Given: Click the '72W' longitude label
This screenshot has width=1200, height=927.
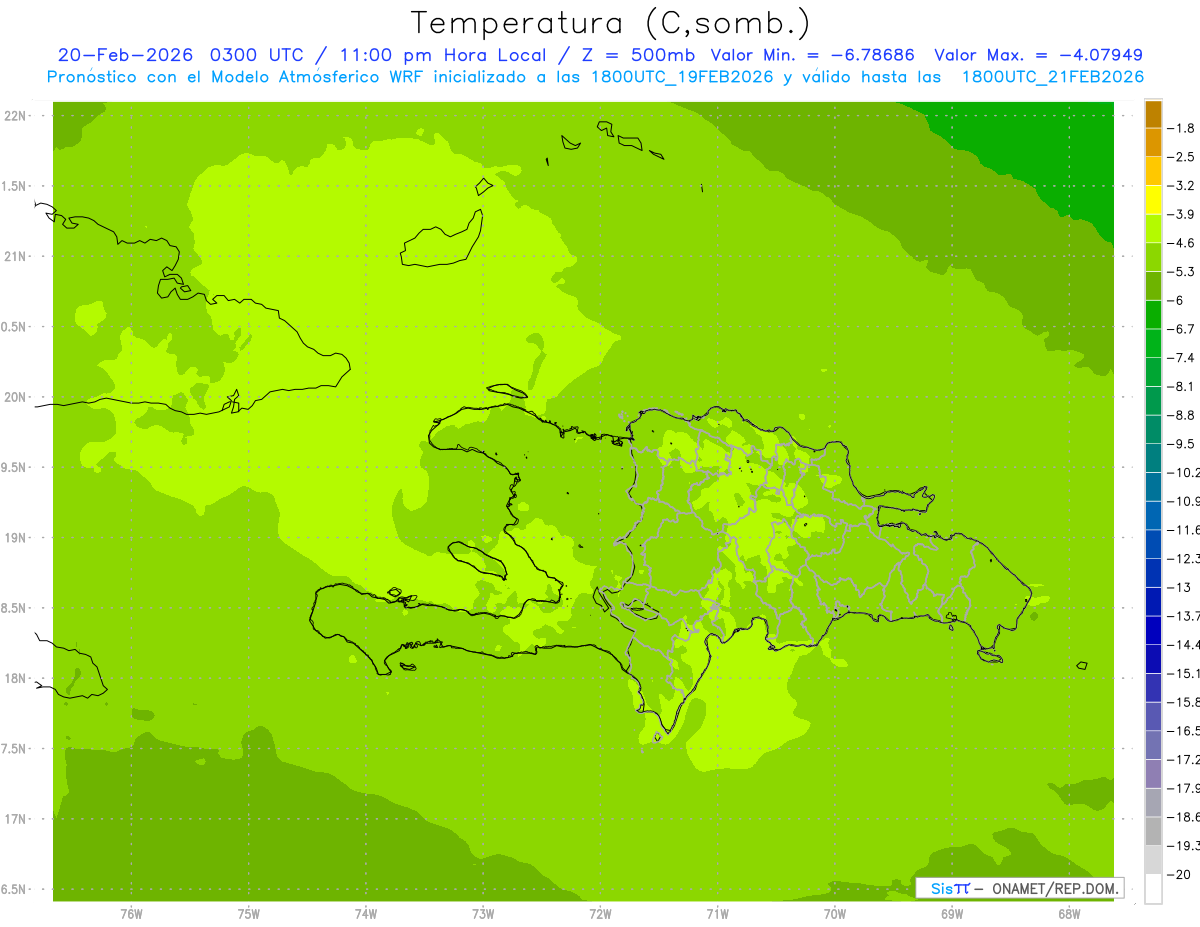Looking at the screenshot, I should [x=600, y=914].
